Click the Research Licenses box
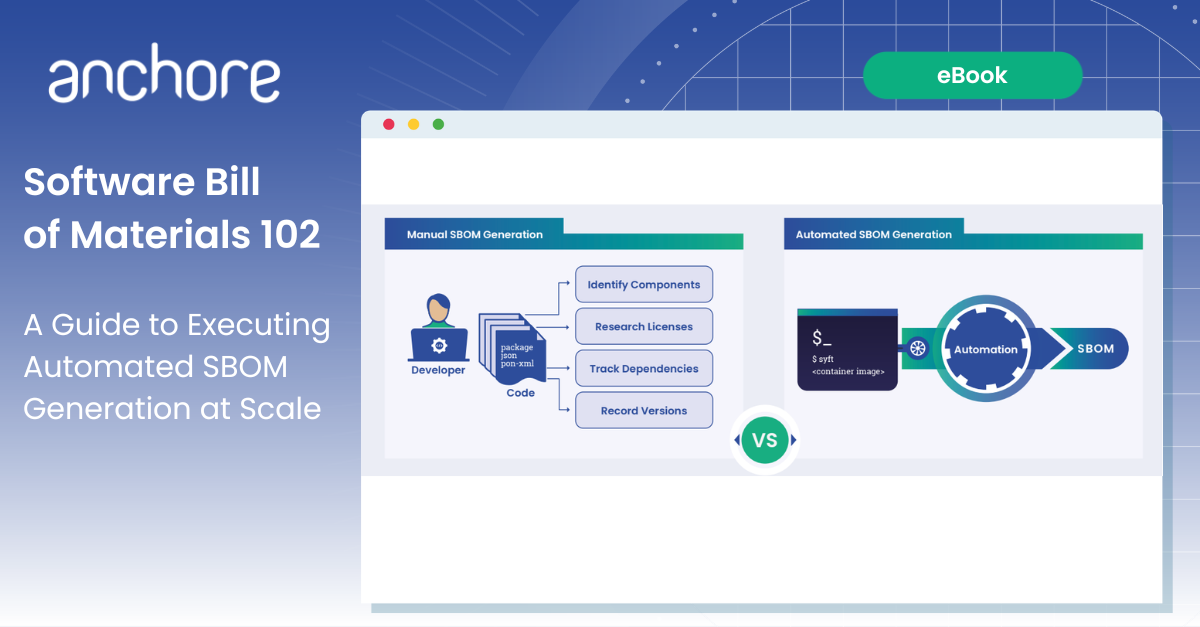This screenshot has height=627, width=1200. (643, 326)
